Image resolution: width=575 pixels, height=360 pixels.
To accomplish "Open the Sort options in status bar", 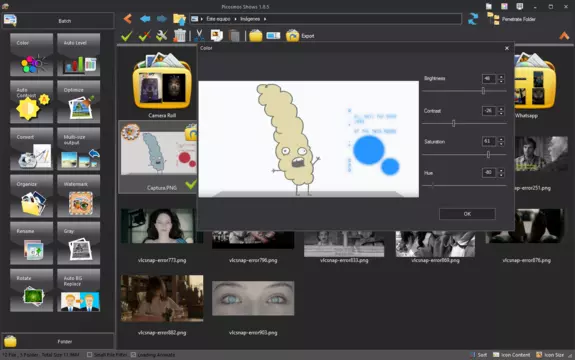I will [x=479, y=355].
